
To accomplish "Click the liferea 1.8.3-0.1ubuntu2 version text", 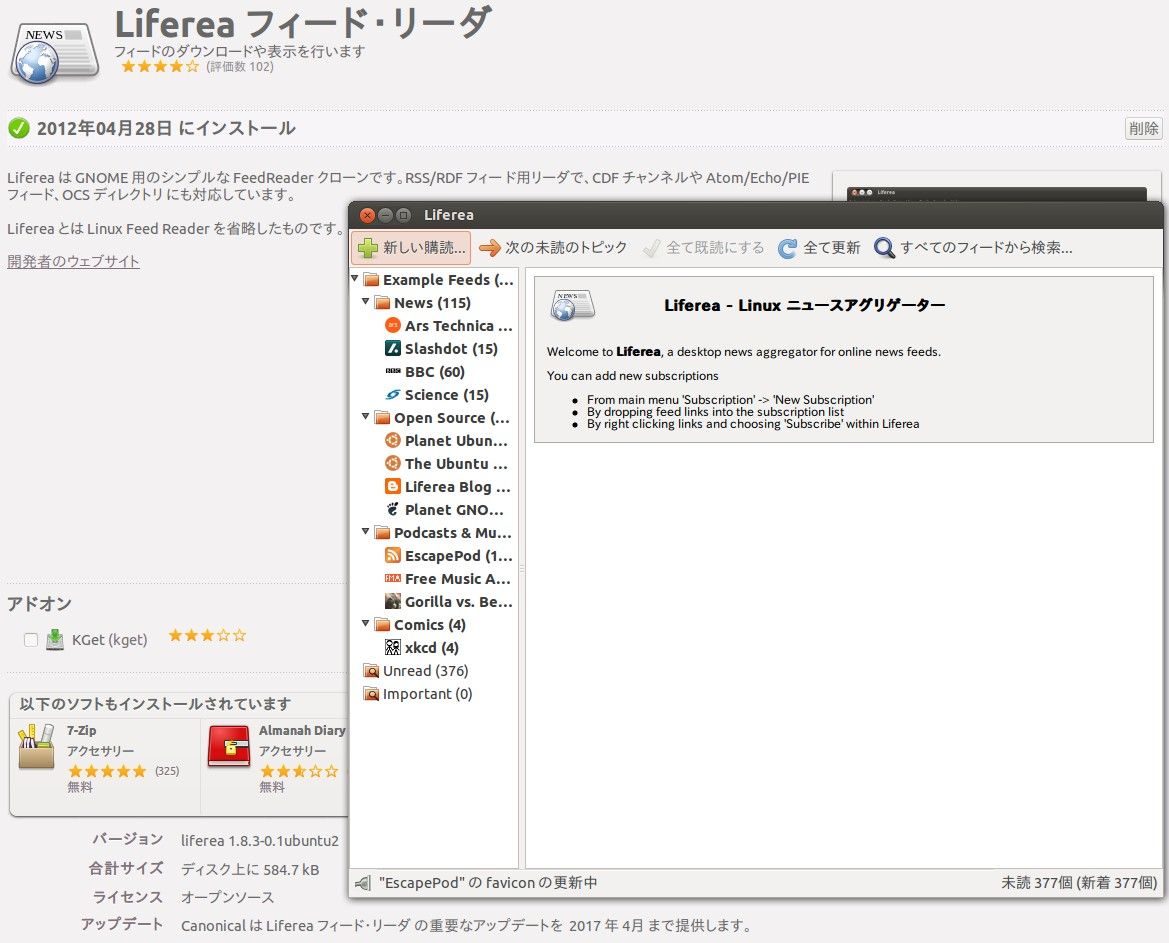I will (x=259, y=841).
